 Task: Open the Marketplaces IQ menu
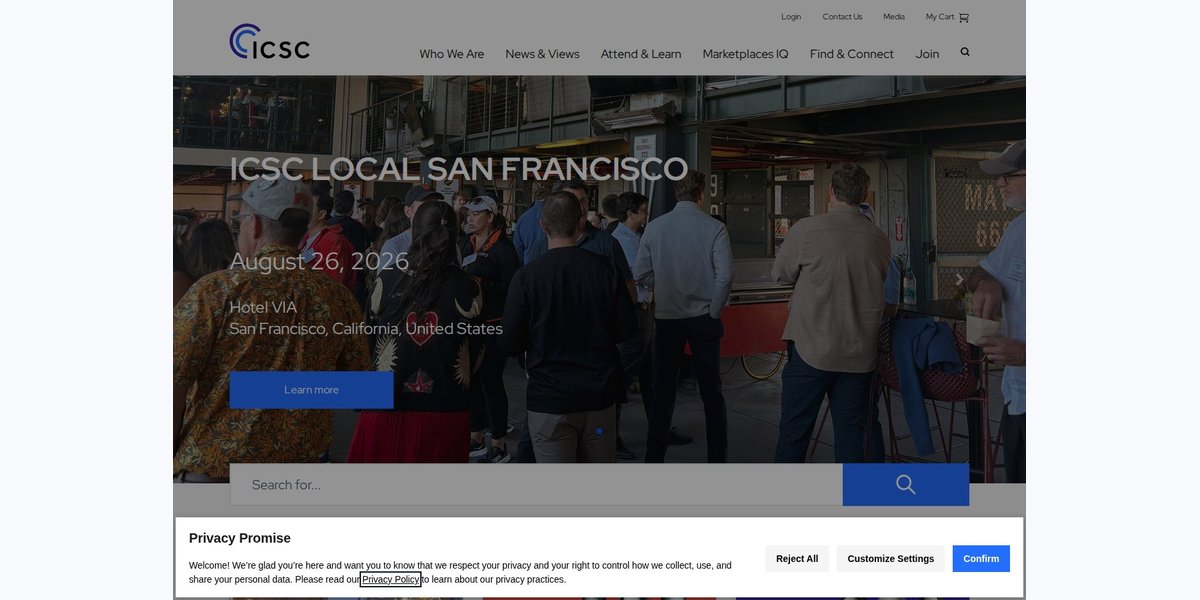pyautogui.click(x=745, y=54)
